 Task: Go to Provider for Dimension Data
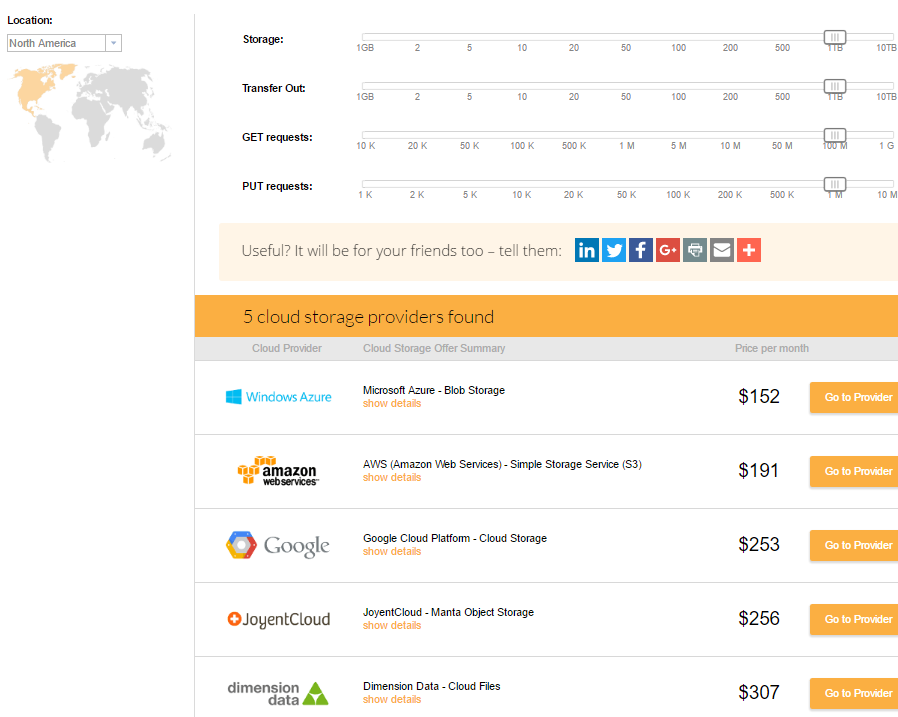coord(854,694)
